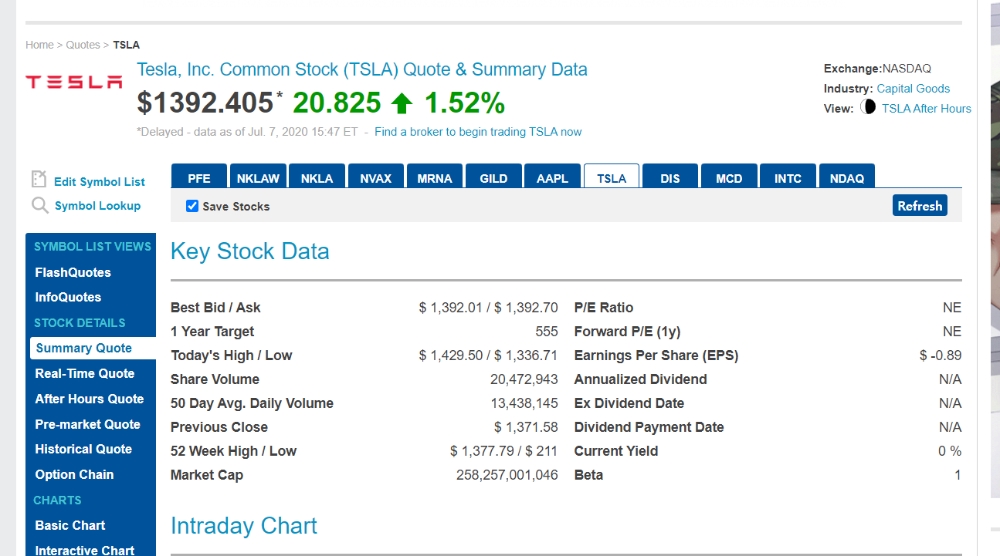
Task: Click the 1.52% change value
Action: coord(465,103)
